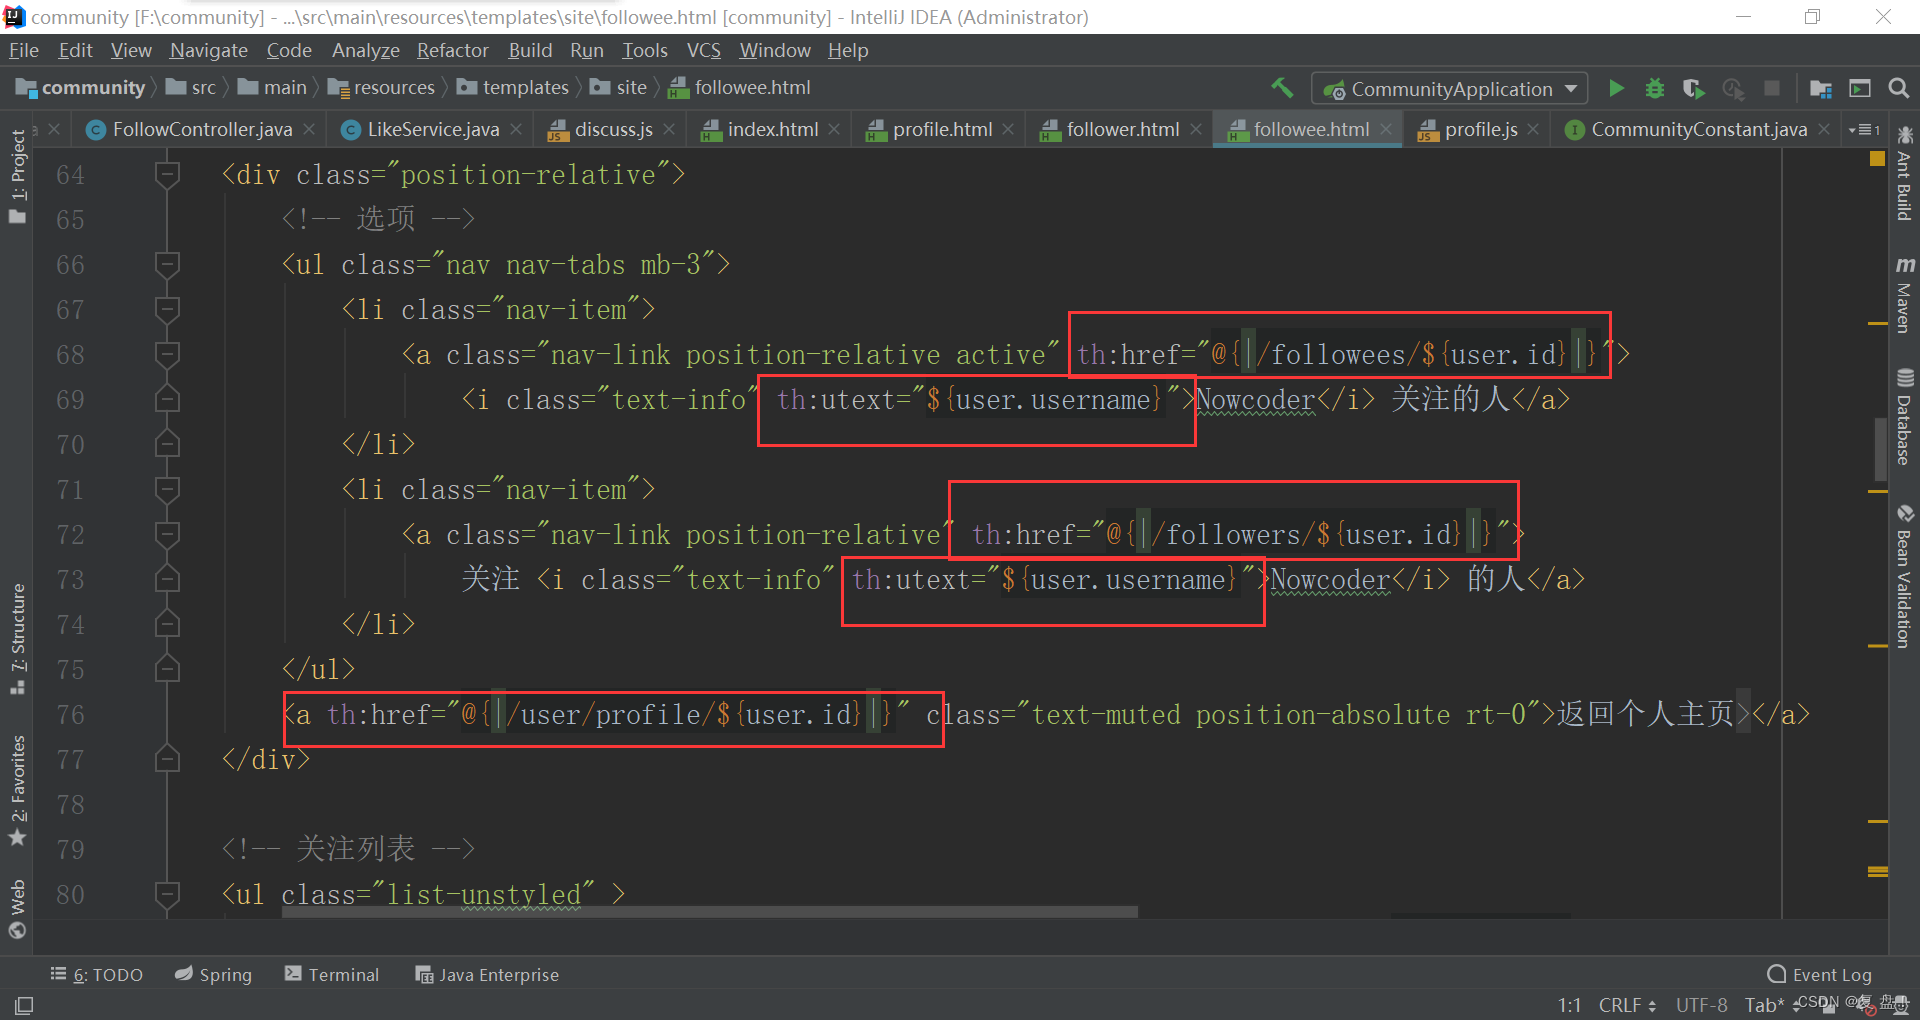Collapse the ul fold marker on line 66
The image size is (1920, 1020).
(167, 265)
